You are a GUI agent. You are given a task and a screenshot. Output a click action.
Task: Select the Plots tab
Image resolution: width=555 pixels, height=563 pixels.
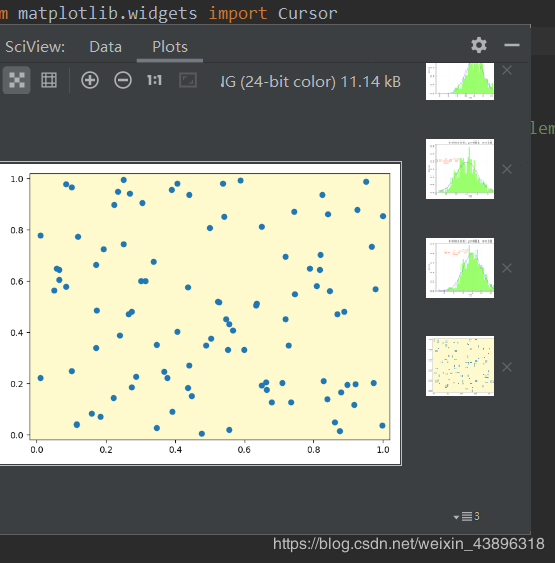(170, 47)
